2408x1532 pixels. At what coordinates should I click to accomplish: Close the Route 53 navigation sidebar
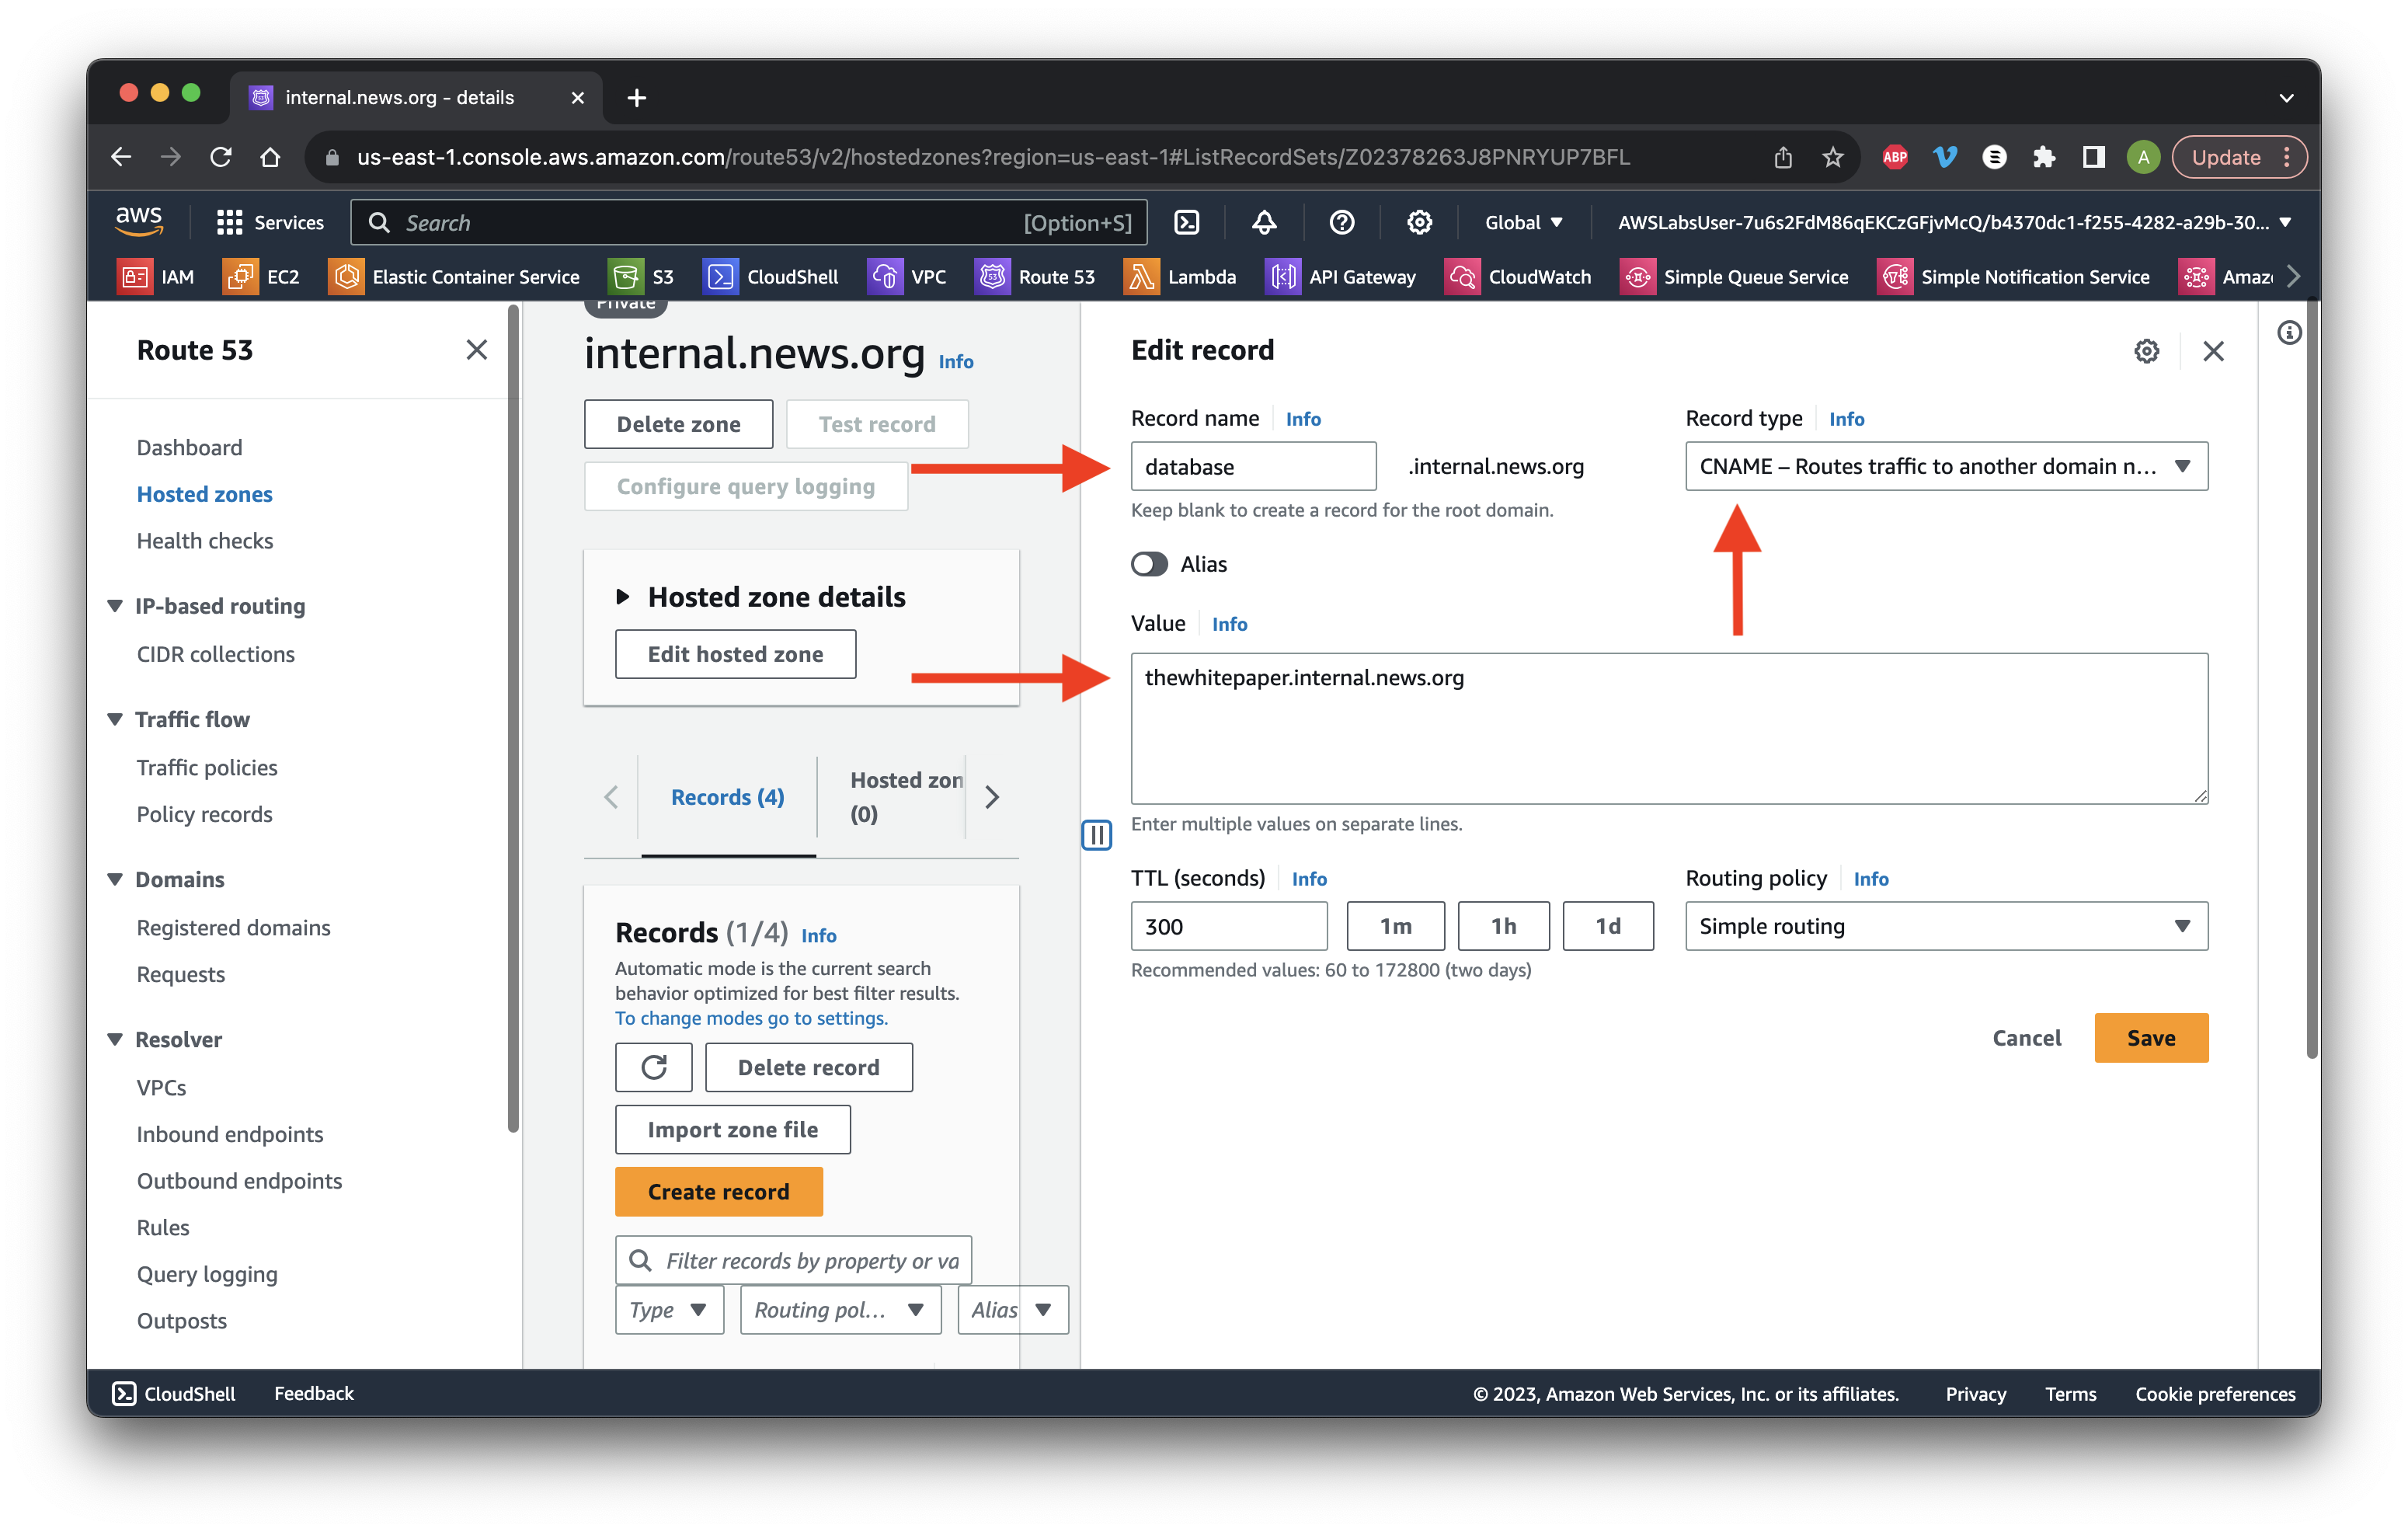(476, 350)
